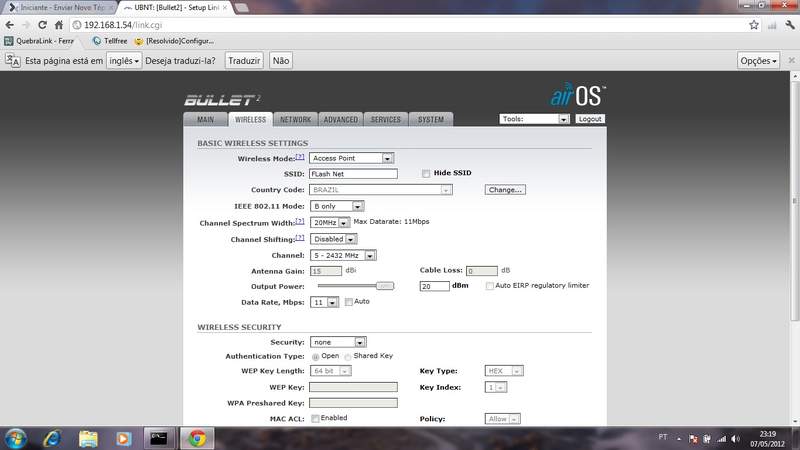The image size is (800, 450).
Task: Open Chrome wrench settings menu
Action: point(790,24)
